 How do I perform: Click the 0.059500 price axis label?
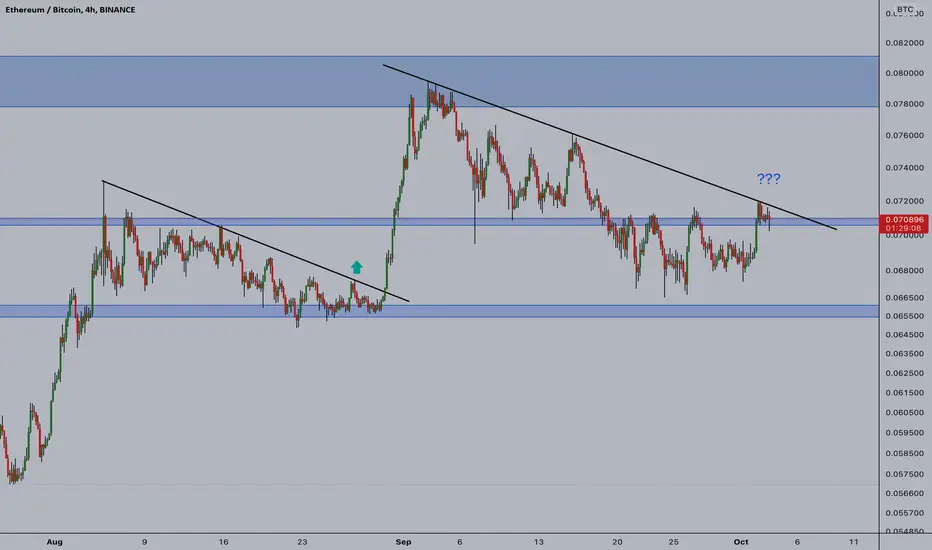point(905,433)
